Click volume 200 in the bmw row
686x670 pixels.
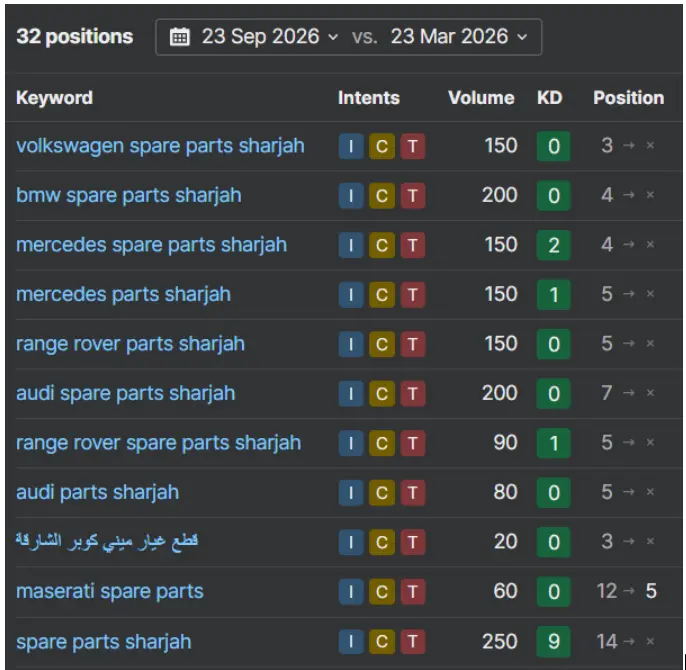[500, 195]
